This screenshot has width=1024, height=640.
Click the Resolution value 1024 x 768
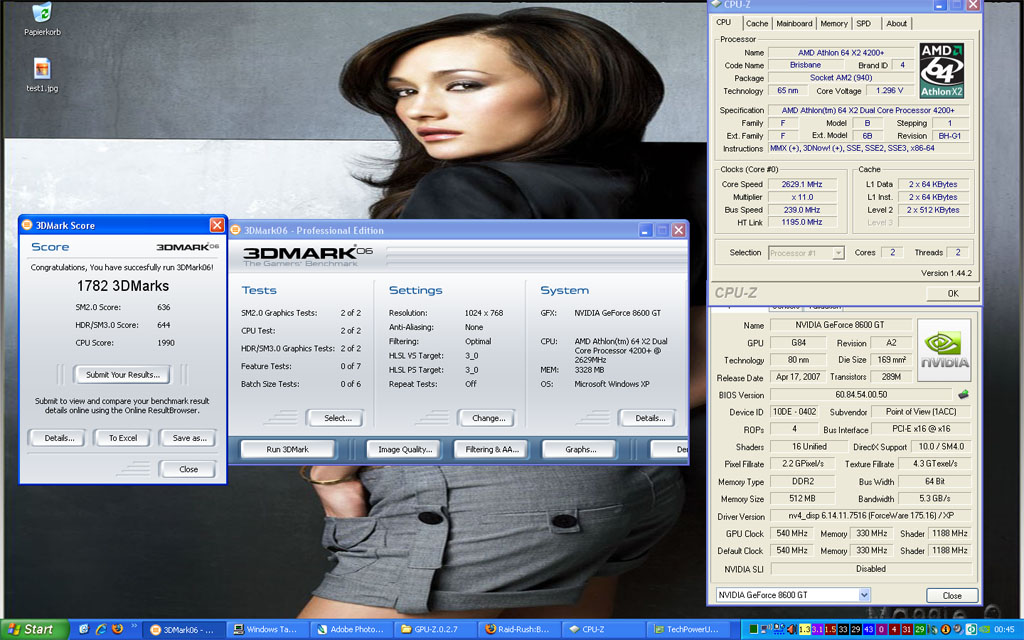[484, 313]
